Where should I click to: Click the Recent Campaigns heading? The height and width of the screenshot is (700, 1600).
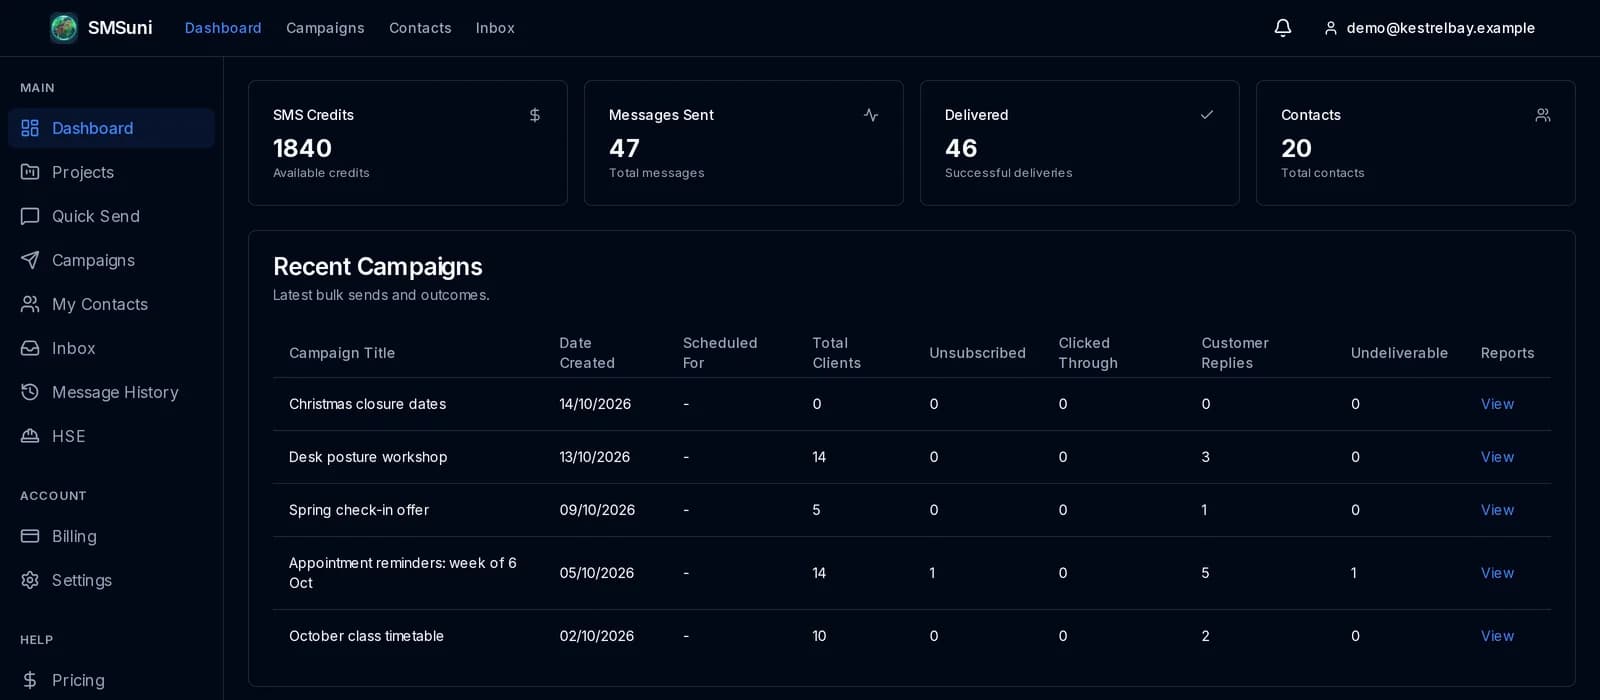click(378, 266)
